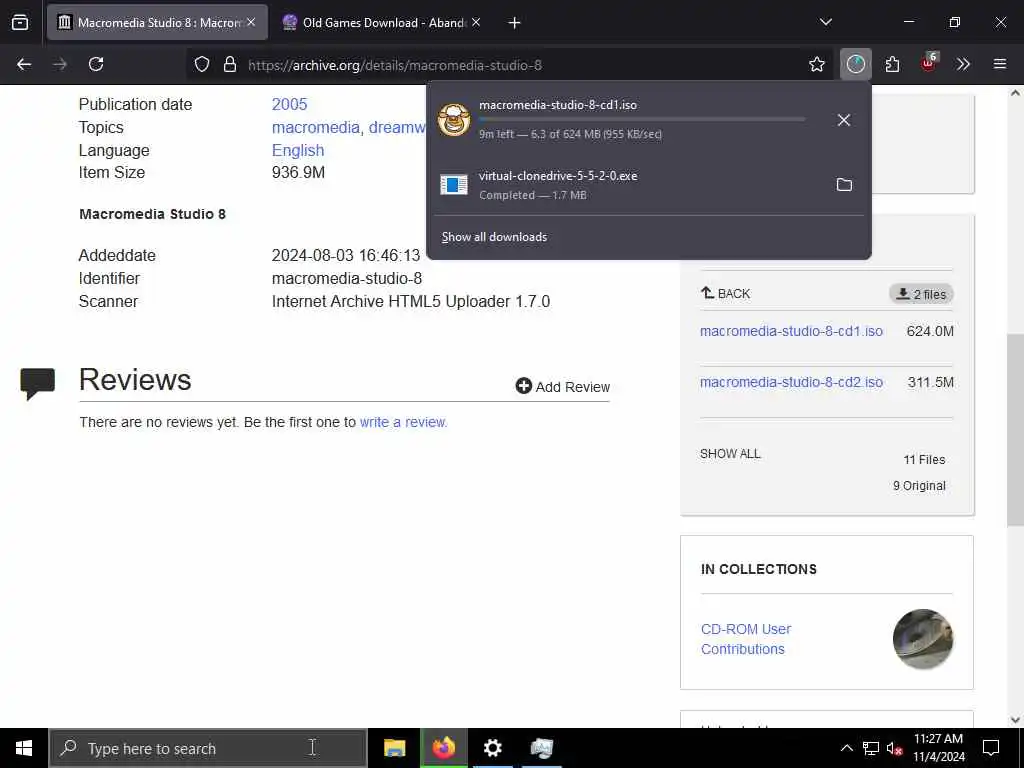
Task: List all tabs dropdown arrow
Action: (x=825, y=22)
